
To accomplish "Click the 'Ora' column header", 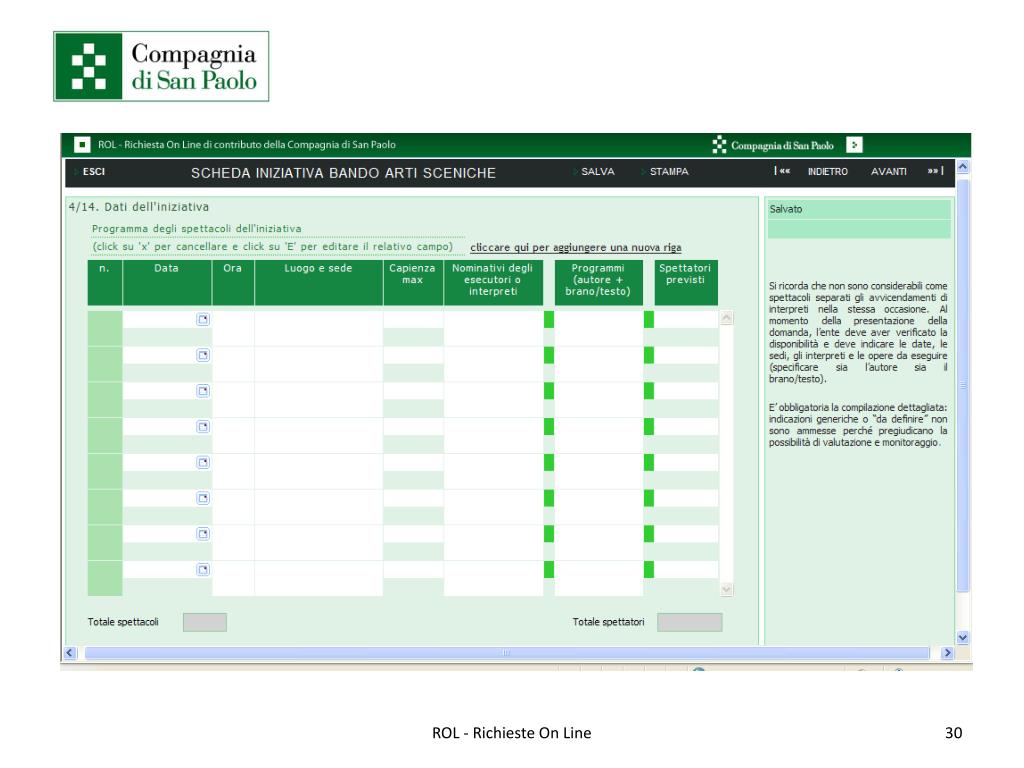I will [x=232, y=283].
